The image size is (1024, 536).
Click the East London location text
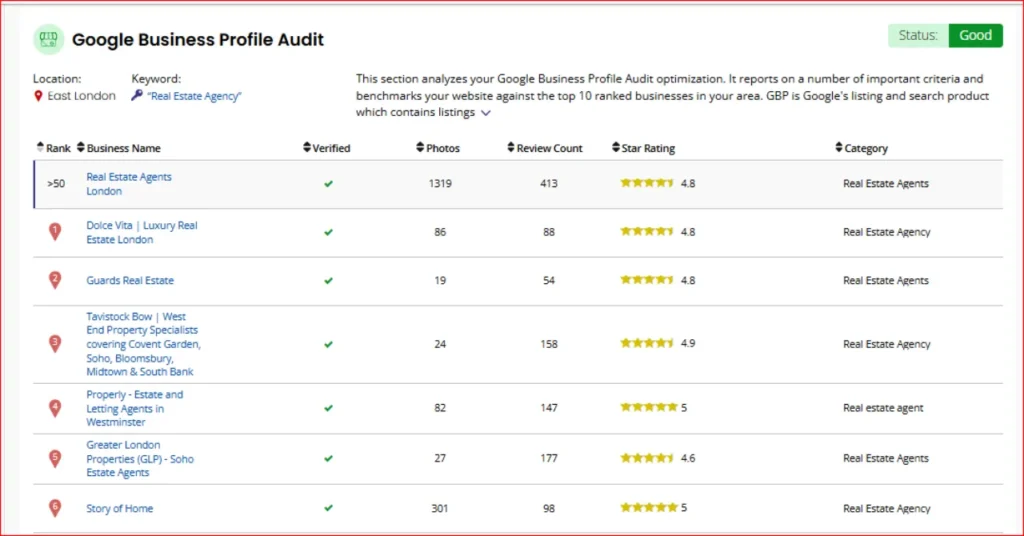pyautogui.click(x=81, y=96)
